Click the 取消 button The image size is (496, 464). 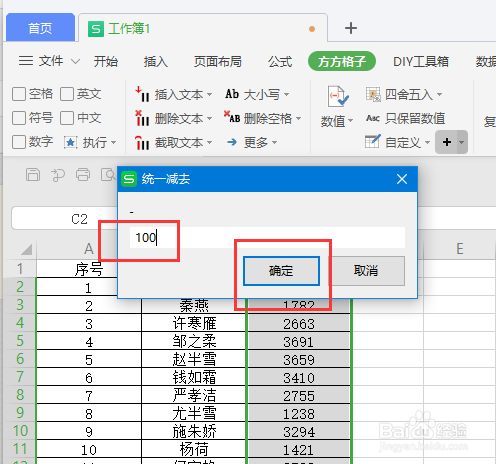click(x=366, y=271)
